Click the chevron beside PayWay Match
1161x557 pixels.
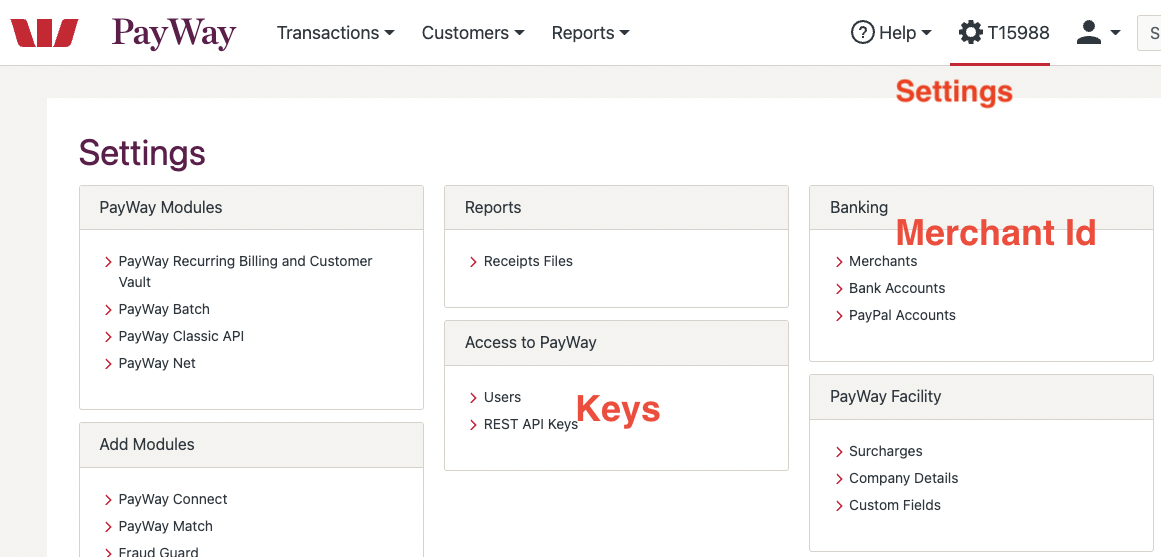[x=108, y=527]
